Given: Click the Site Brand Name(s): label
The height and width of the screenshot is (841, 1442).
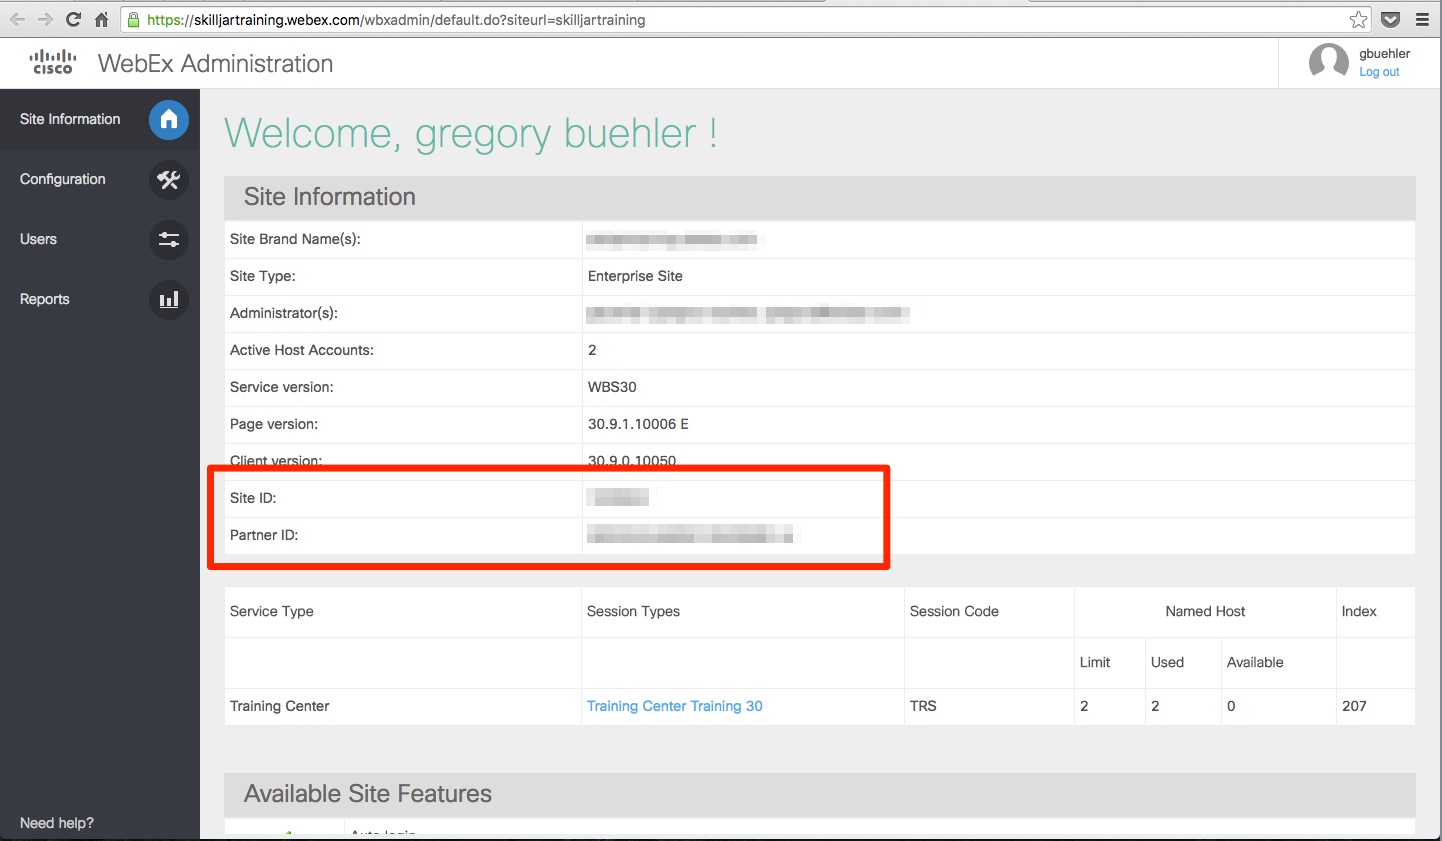Looking at the screenshot, I should pyautogui.click(x=295, y=239).
